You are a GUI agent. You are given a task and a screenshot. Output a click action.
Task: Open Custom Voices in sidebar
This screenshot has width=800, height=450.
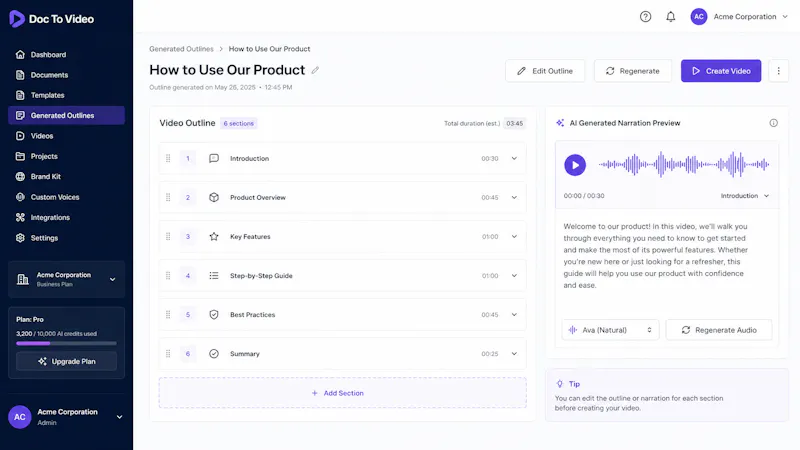coord(66,197)
